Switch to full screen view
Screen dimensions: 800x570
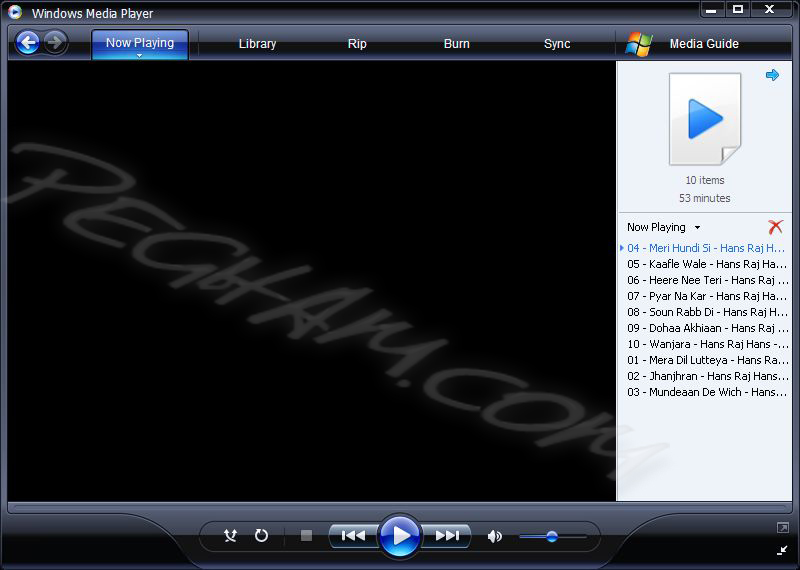tap(782, 528)
